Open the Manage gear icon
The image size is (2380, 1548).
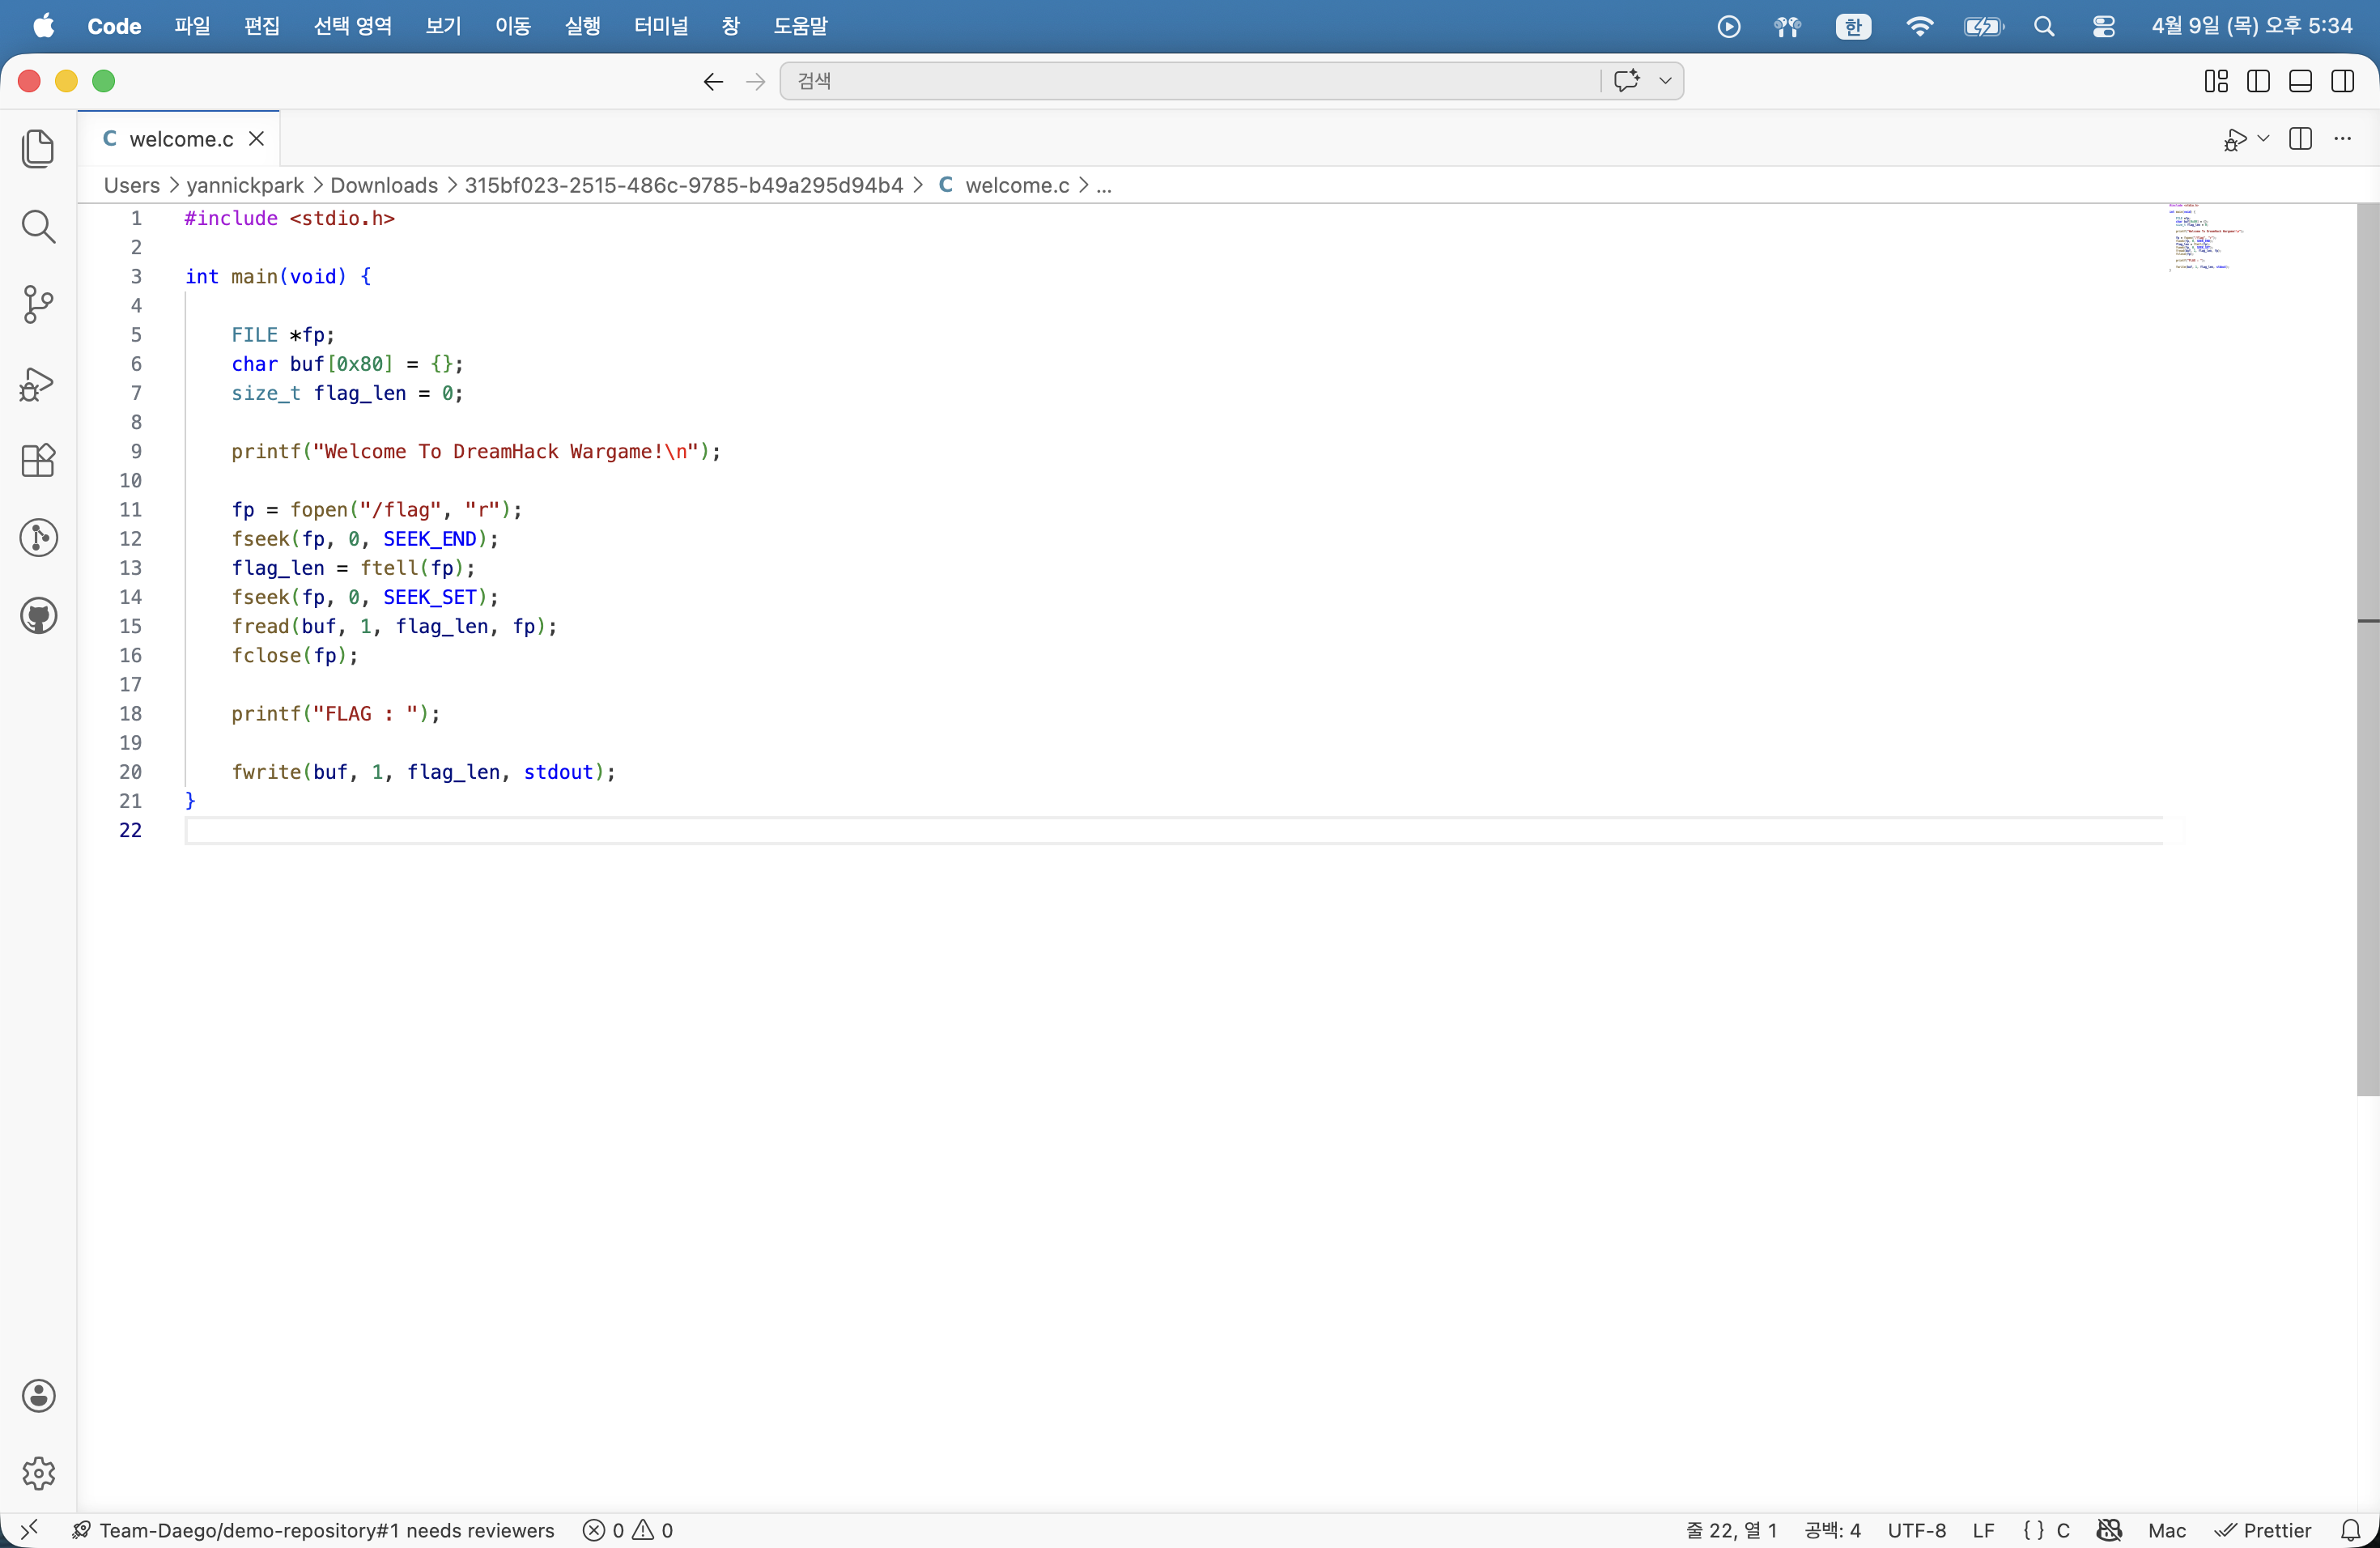[x=38, y=1472]
